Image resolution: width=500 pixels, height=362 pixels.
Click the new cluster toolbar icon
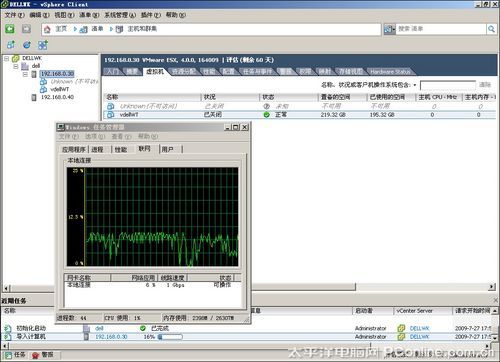pos(43,45)
